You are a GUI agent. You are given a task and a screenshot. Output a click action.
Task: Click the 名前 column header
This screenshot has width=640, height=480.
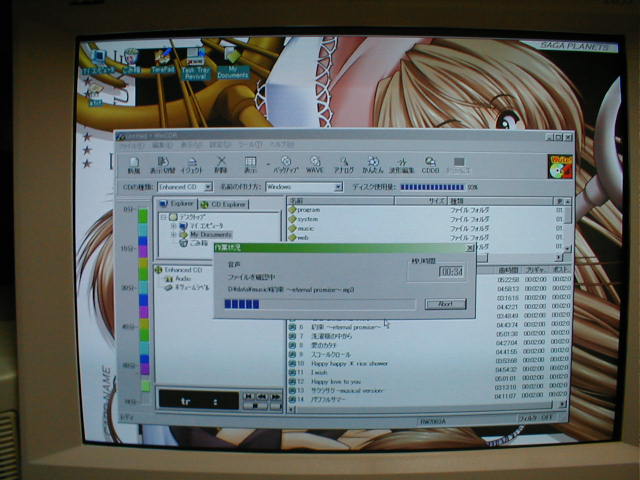(341, 201)
